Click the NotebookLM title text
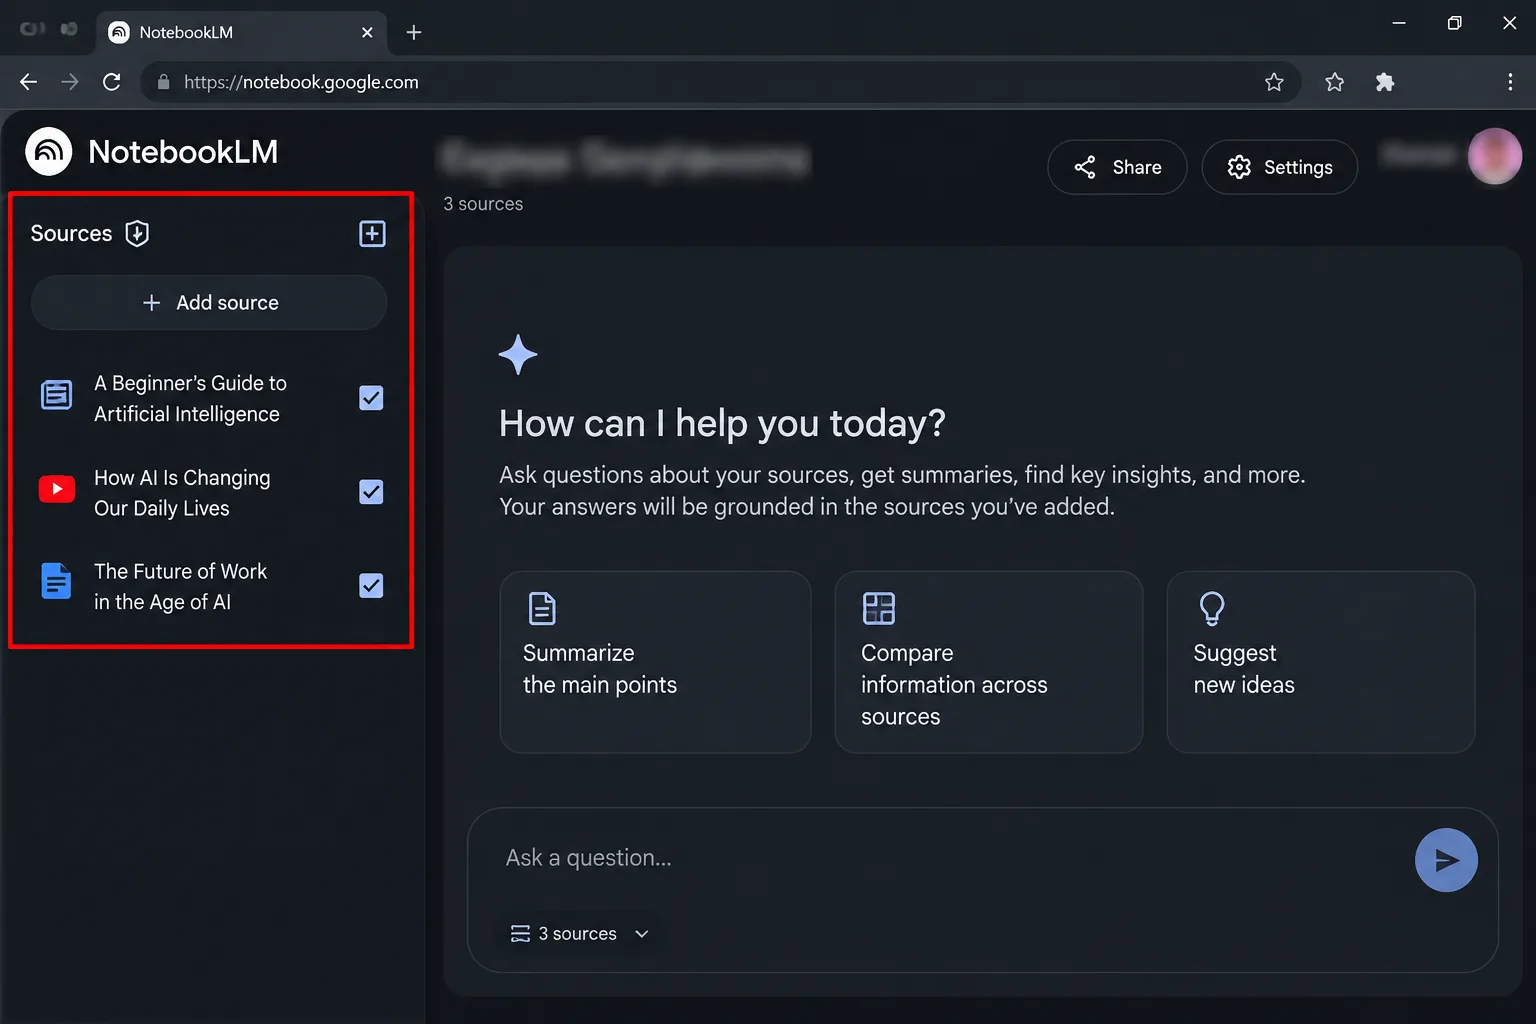Viewport: 1536px width, 1024px height. [x=183, y=152]
